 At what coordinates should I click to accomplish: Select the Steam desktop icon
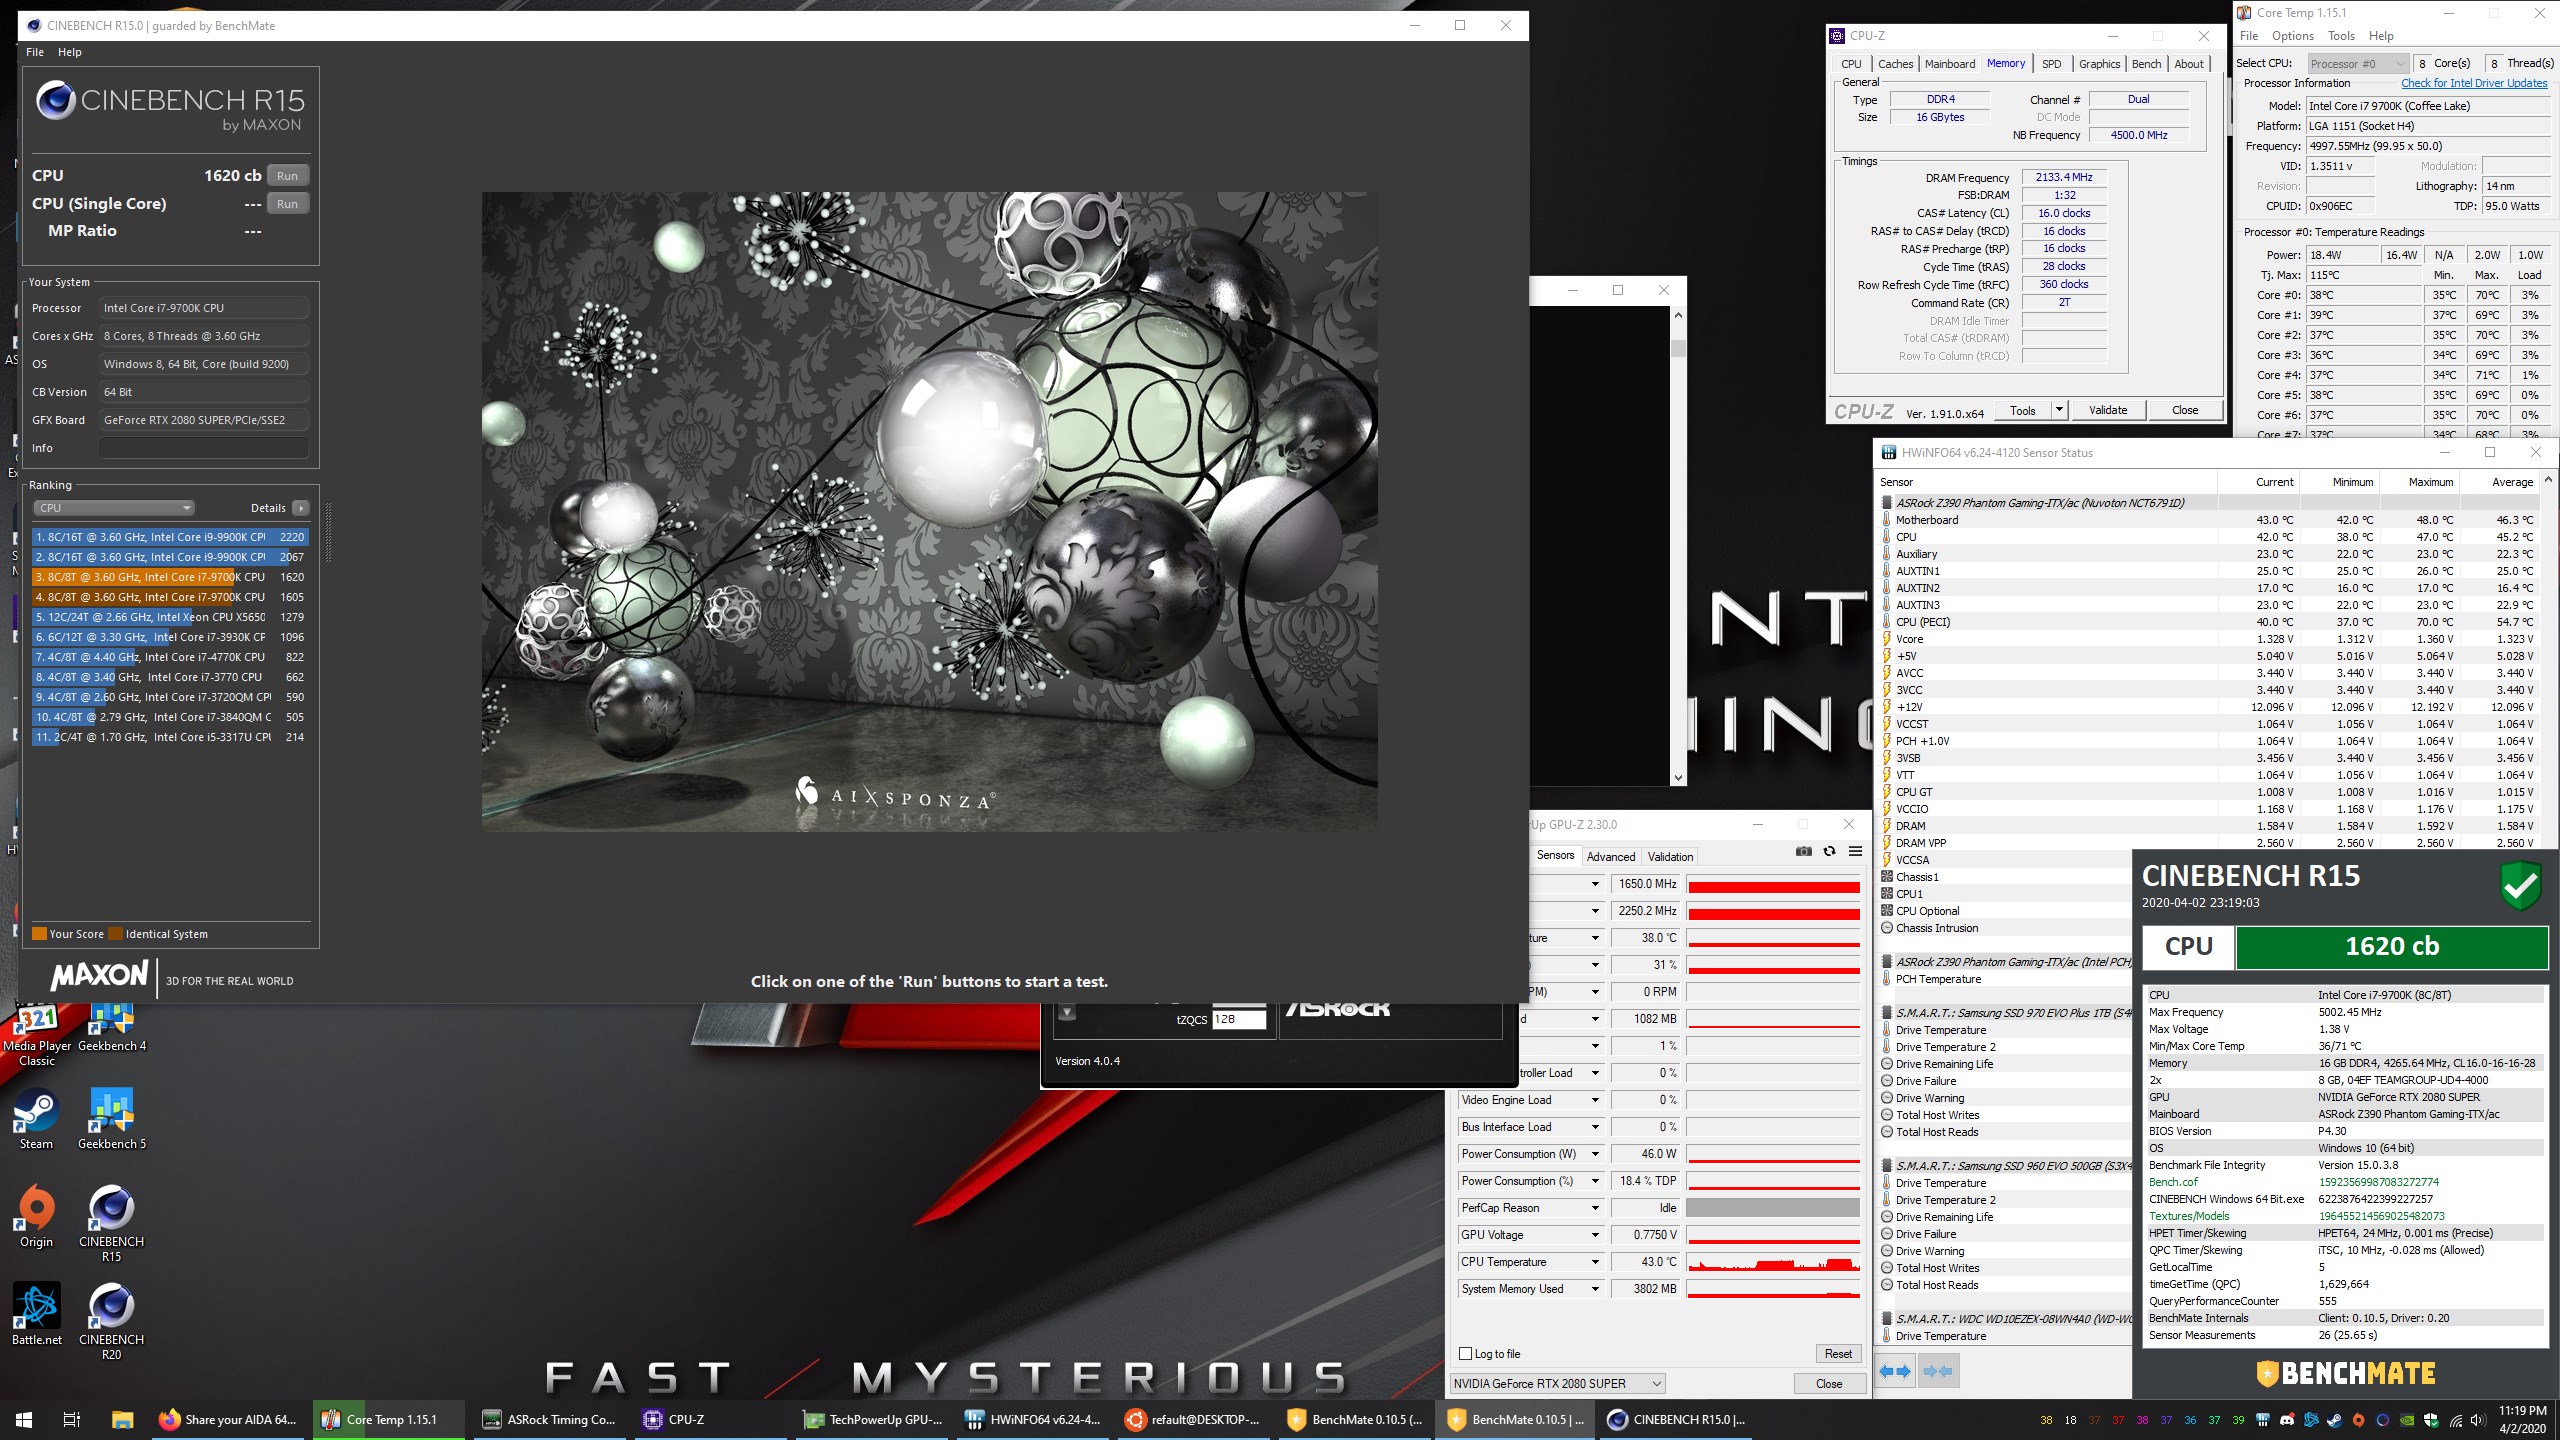[x=37, y=1120]
